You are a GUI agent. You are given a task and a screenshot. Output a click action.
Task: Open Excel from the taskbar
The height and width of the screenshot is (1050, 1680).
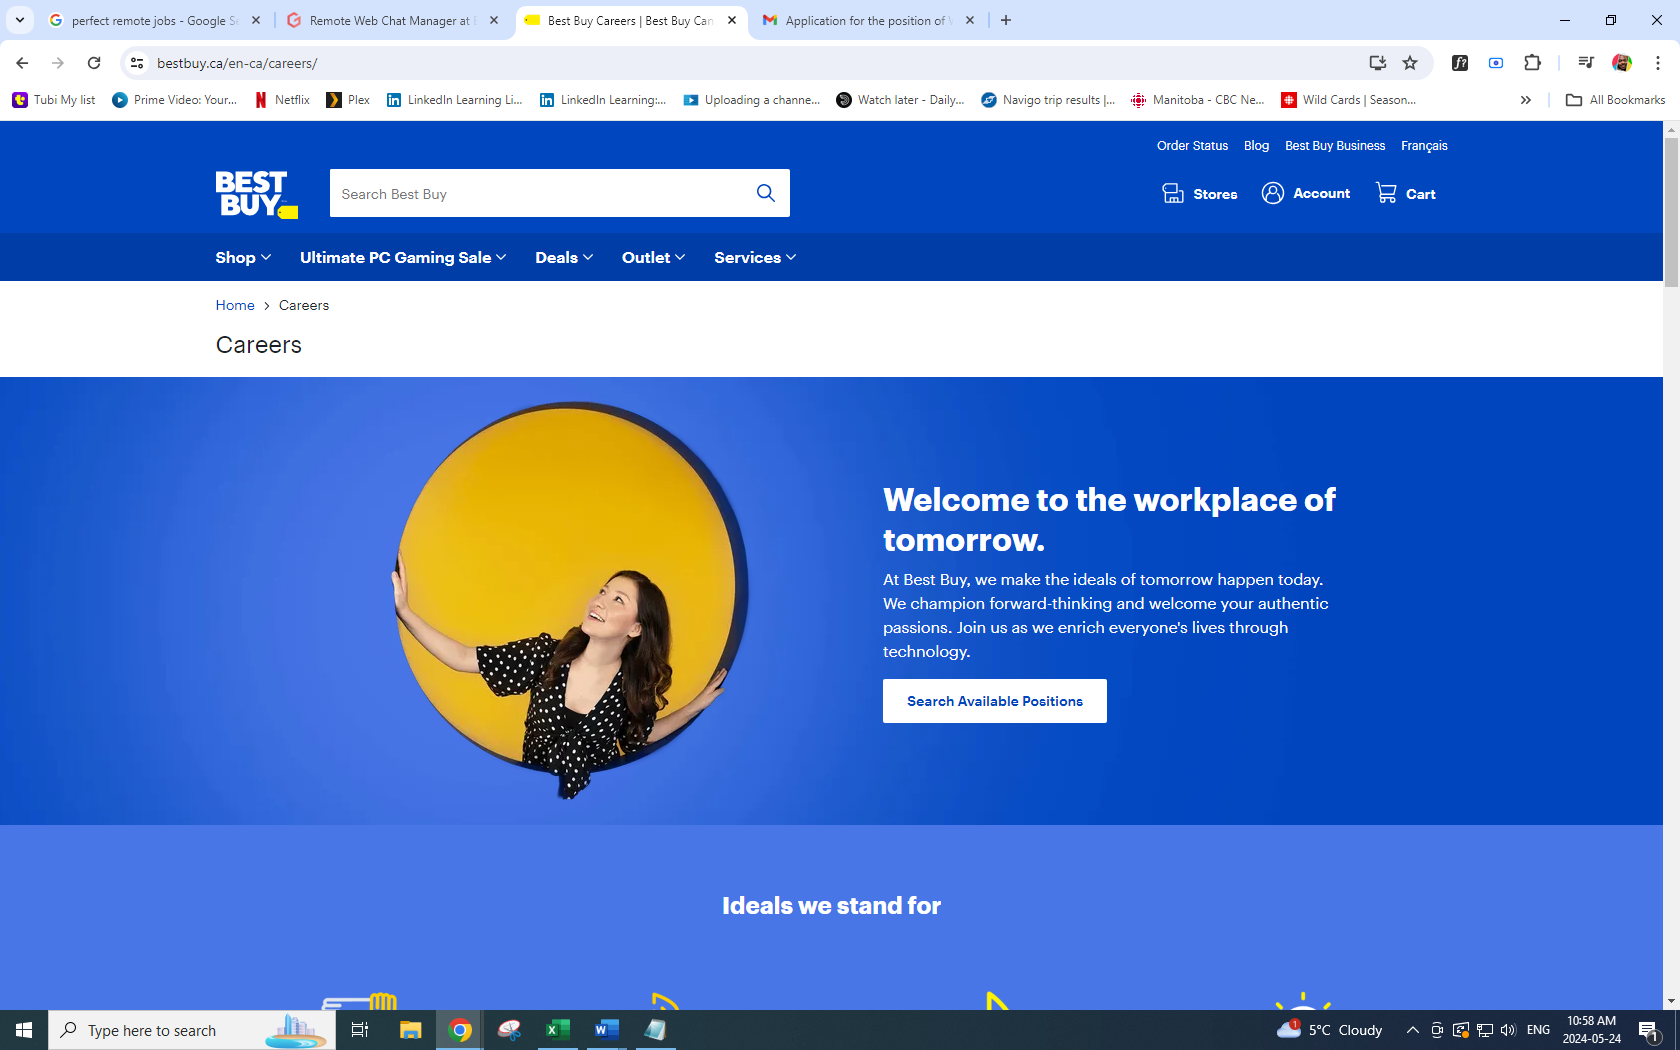(x=557, y=1030)
